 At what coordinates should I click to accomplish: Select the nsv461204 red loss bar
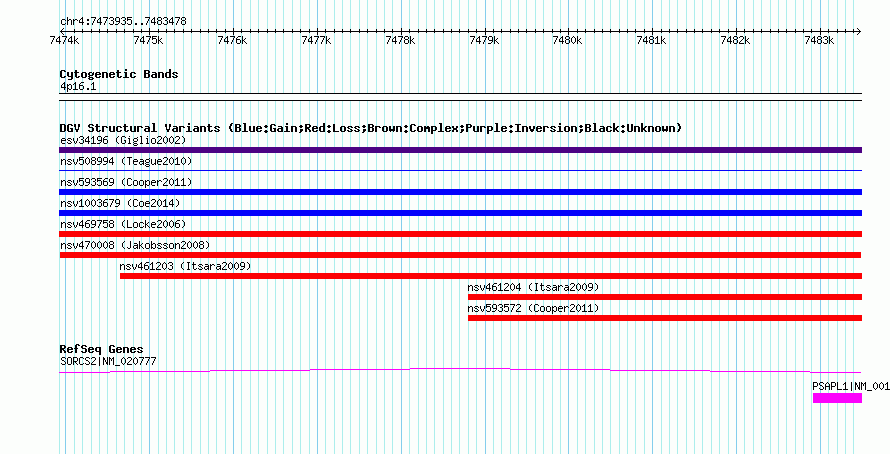click(x=665, y=297)
